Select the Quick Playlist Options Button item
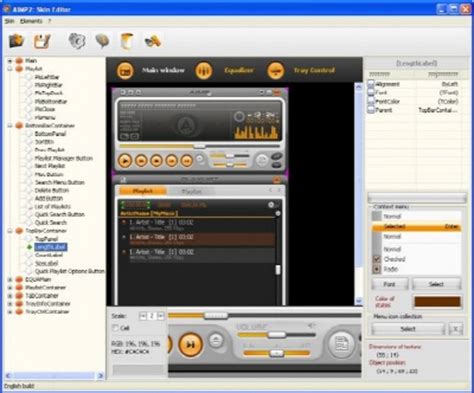The width and height of the screenshot is (474, 393). pyautogui.click(x=69, y=271)
